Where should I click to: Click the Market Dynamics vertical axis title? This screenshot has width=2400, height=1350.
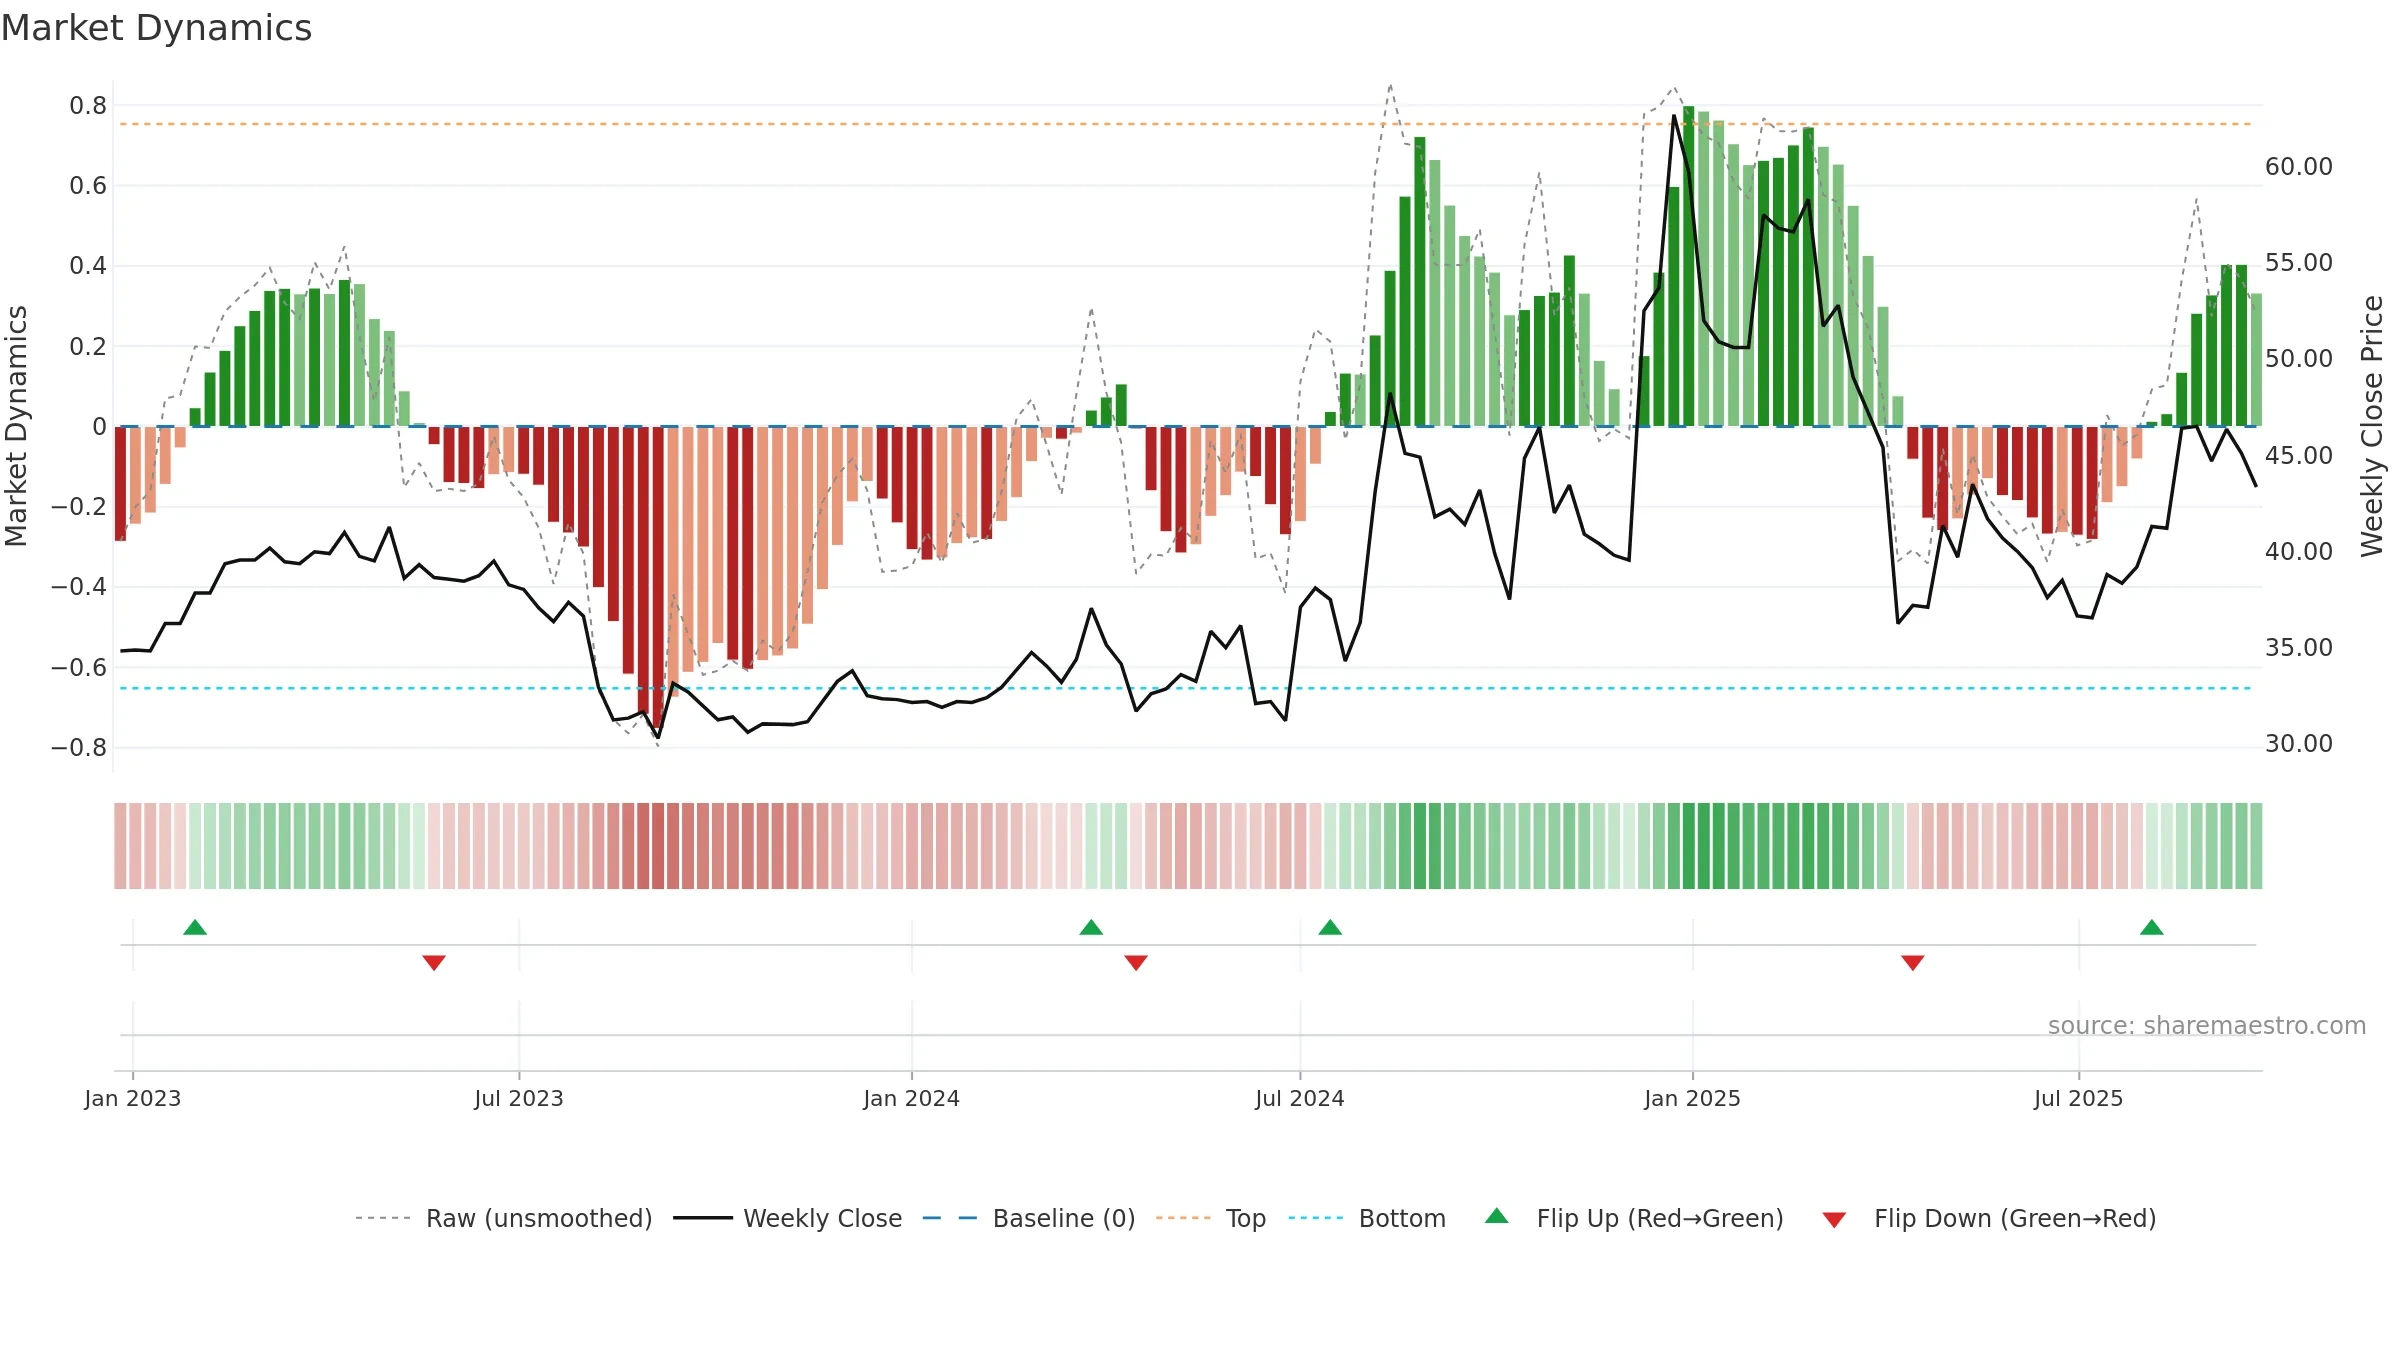(x=16, y=426)
